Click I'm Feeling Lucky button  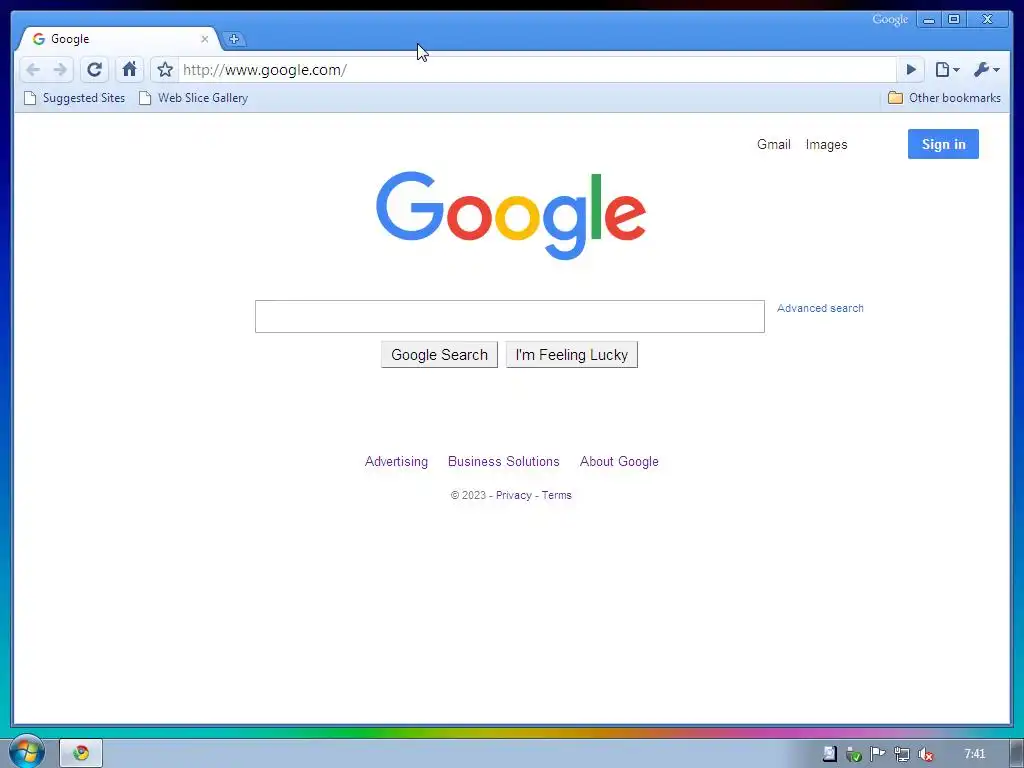(571, 355)
